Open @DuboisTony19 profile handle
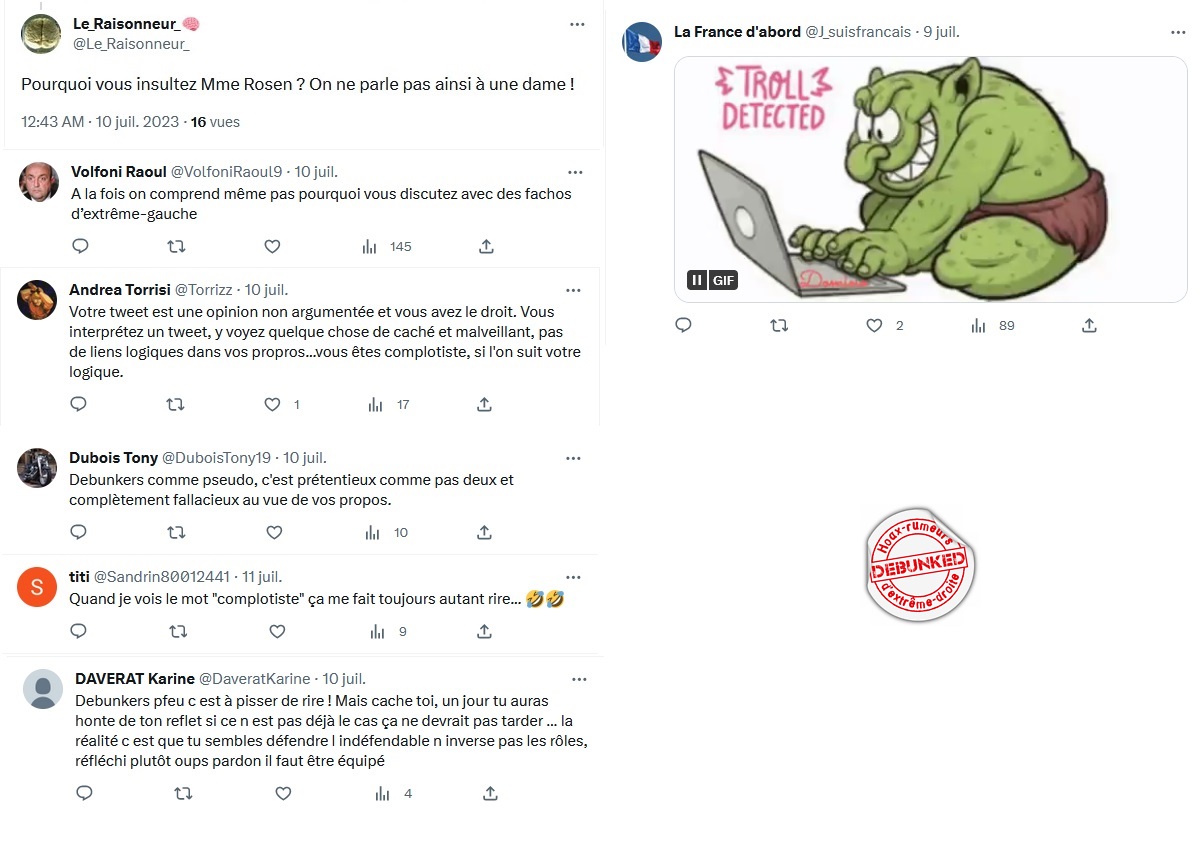 pos(216,457)
